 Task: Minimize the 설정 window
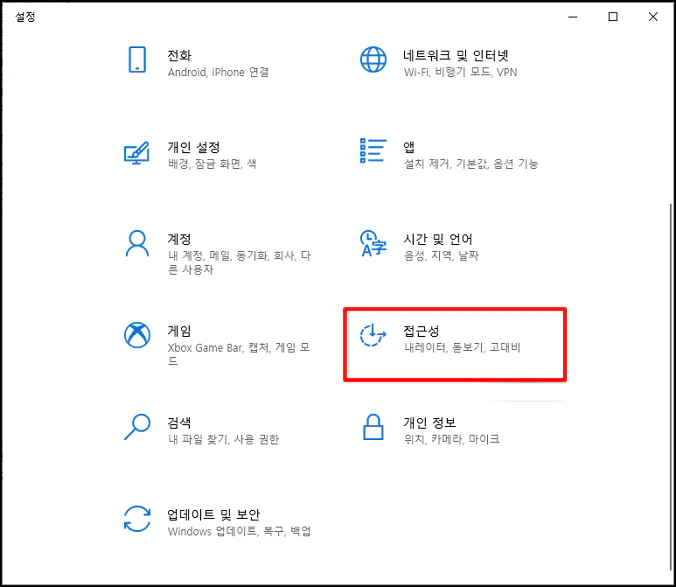click(x=573, y=17)
